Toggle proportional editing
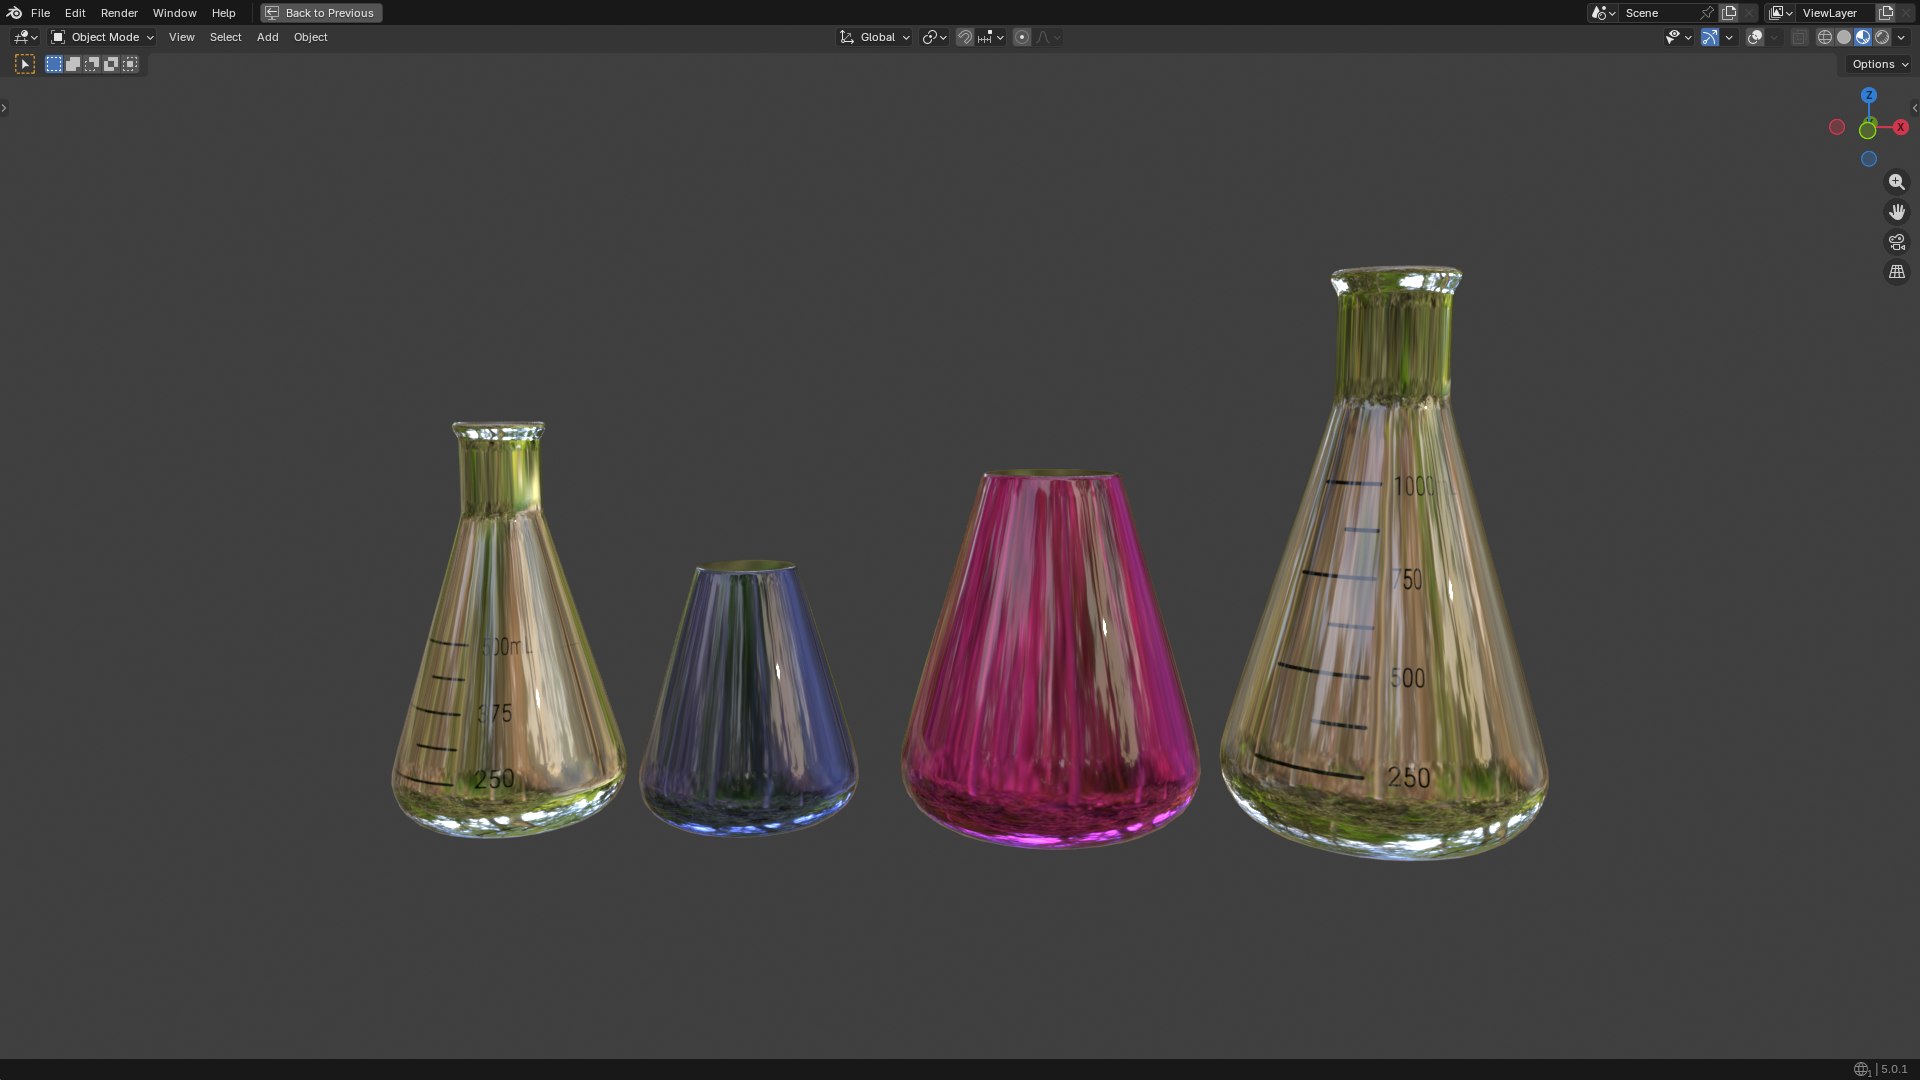 [x=1022, y=37]
